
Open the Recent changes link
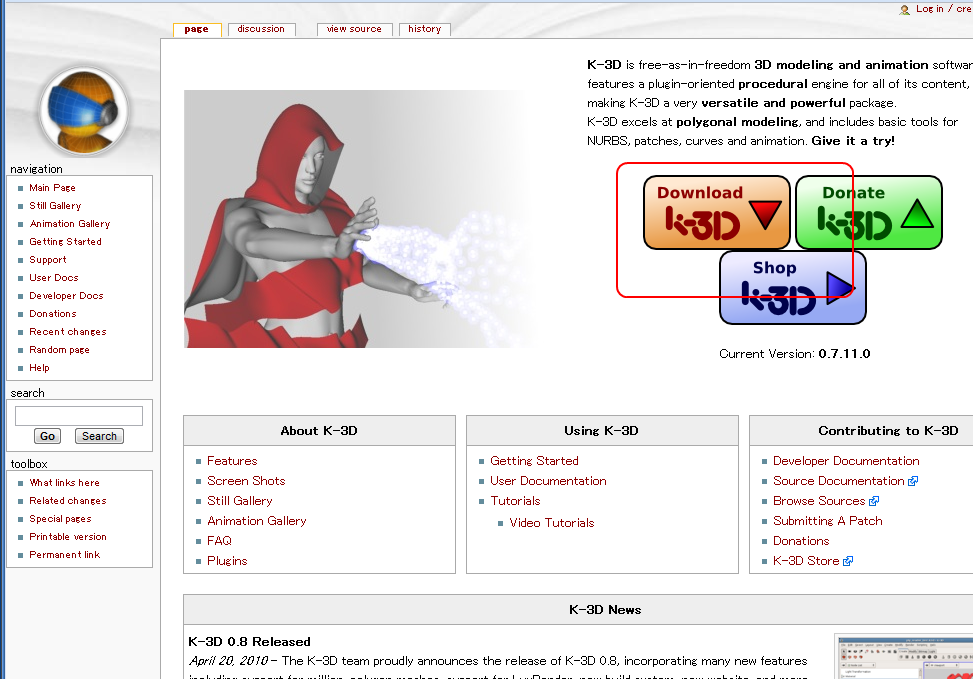pyautogui.click(x=68, y=331)
